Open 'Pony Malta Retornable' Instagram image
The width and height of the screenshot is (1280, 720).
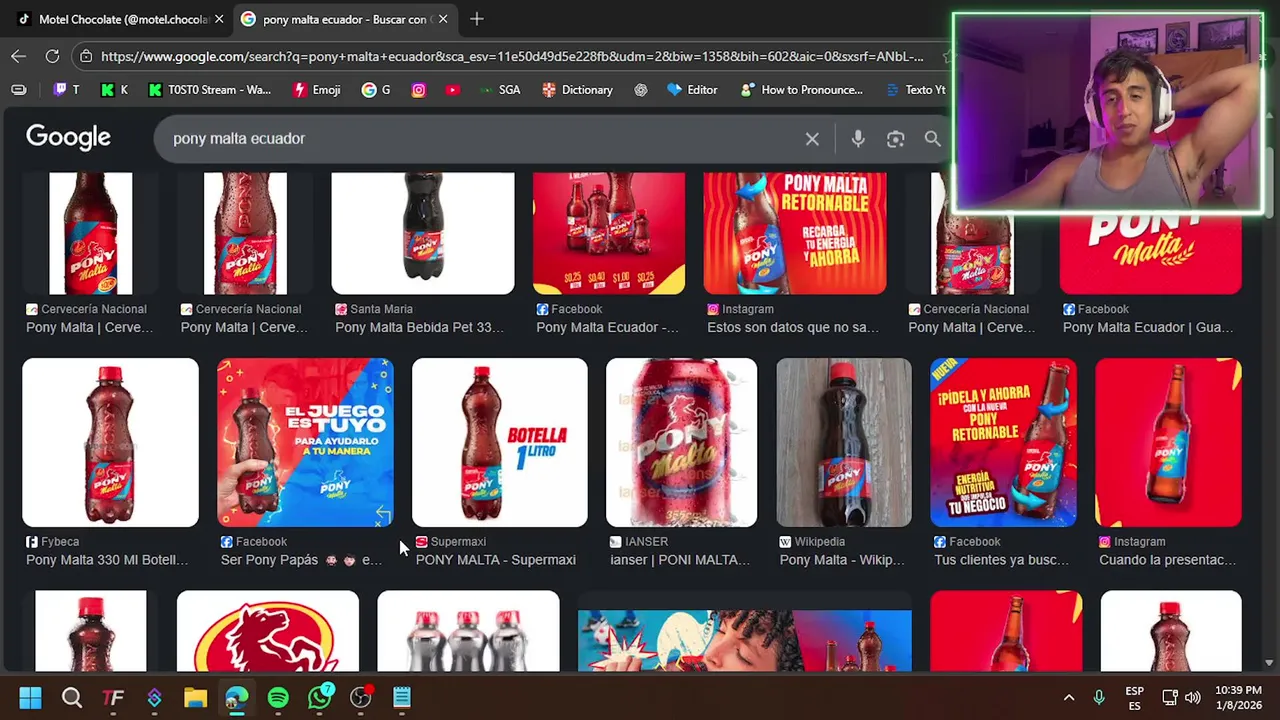tap(795, 233)
